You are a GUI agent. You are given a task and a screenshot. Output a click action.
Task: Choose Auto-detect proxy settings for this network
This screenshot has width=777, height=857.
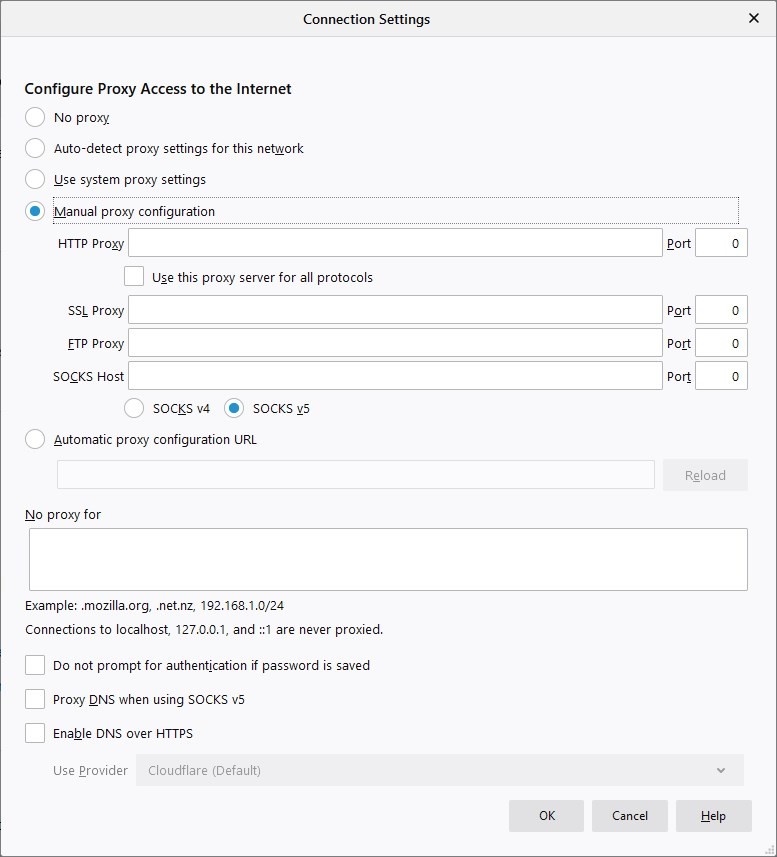[x=35, y=148]
